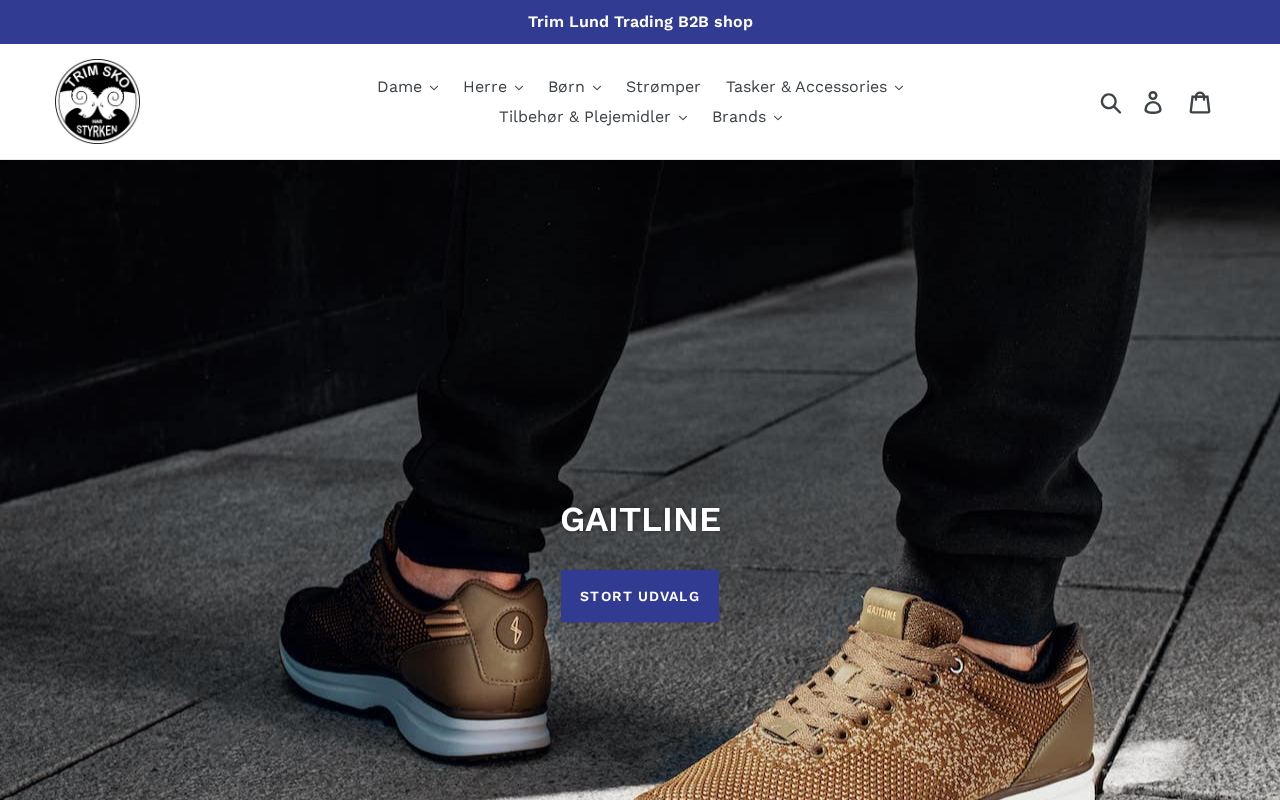Click the Trim Lund Trading B2B shop banner
1280x800 pixels.
click(640, 22)
